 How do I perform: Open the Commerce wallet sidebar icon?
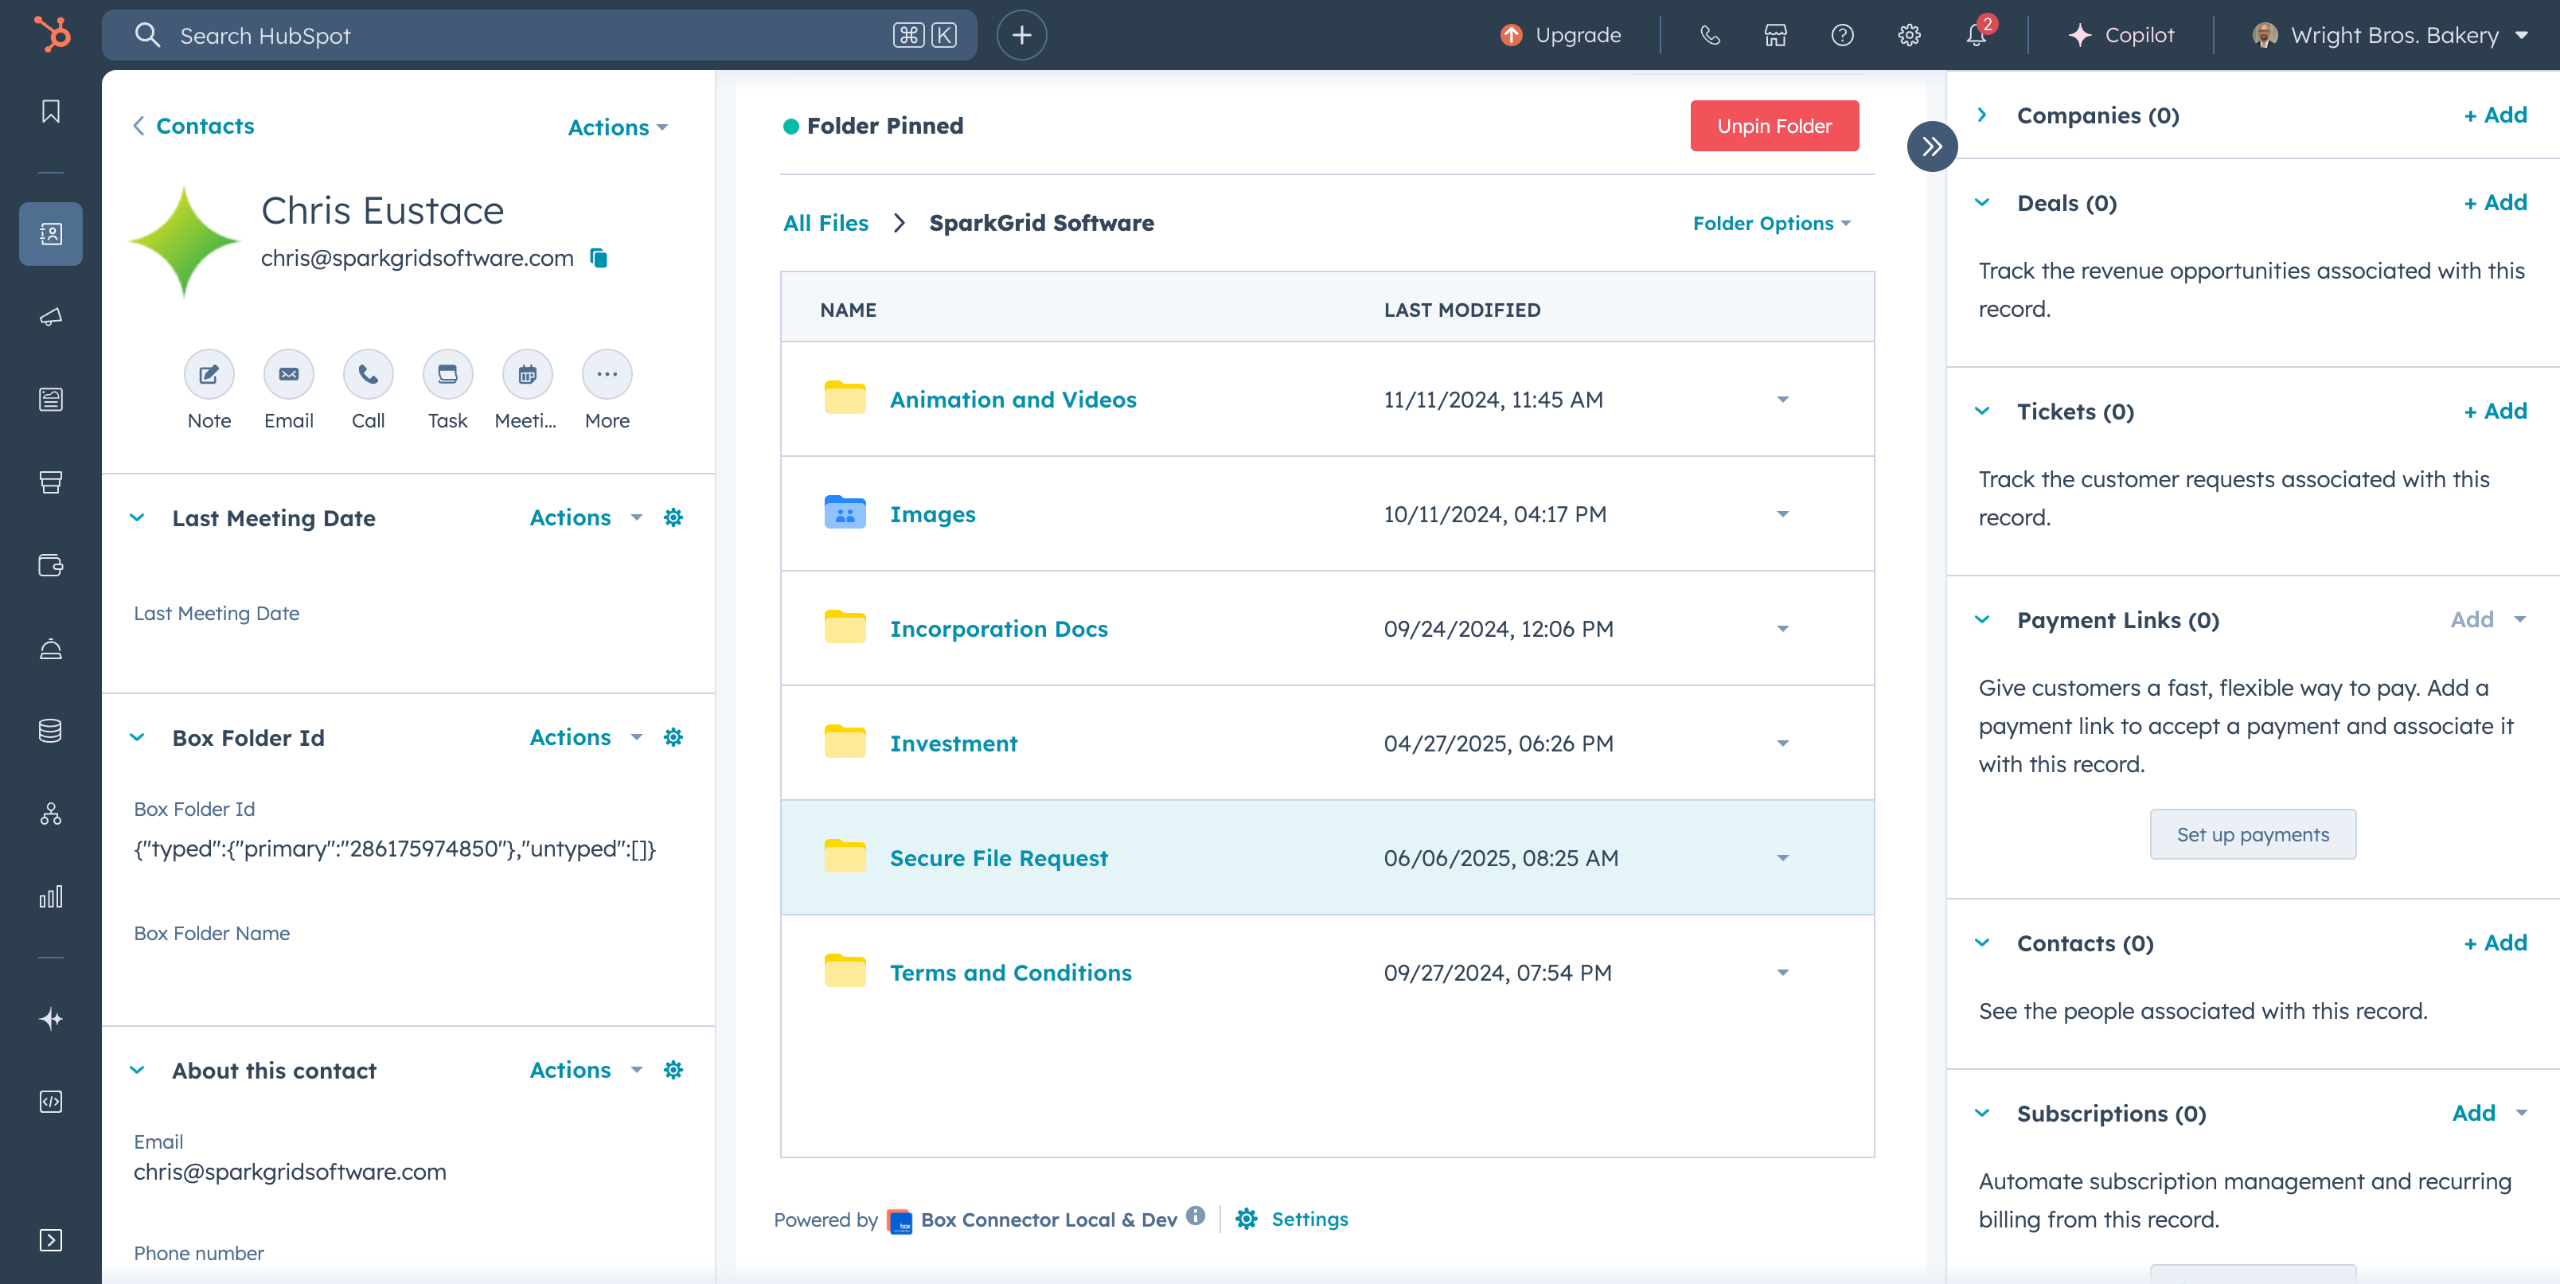tap(51, 565)
